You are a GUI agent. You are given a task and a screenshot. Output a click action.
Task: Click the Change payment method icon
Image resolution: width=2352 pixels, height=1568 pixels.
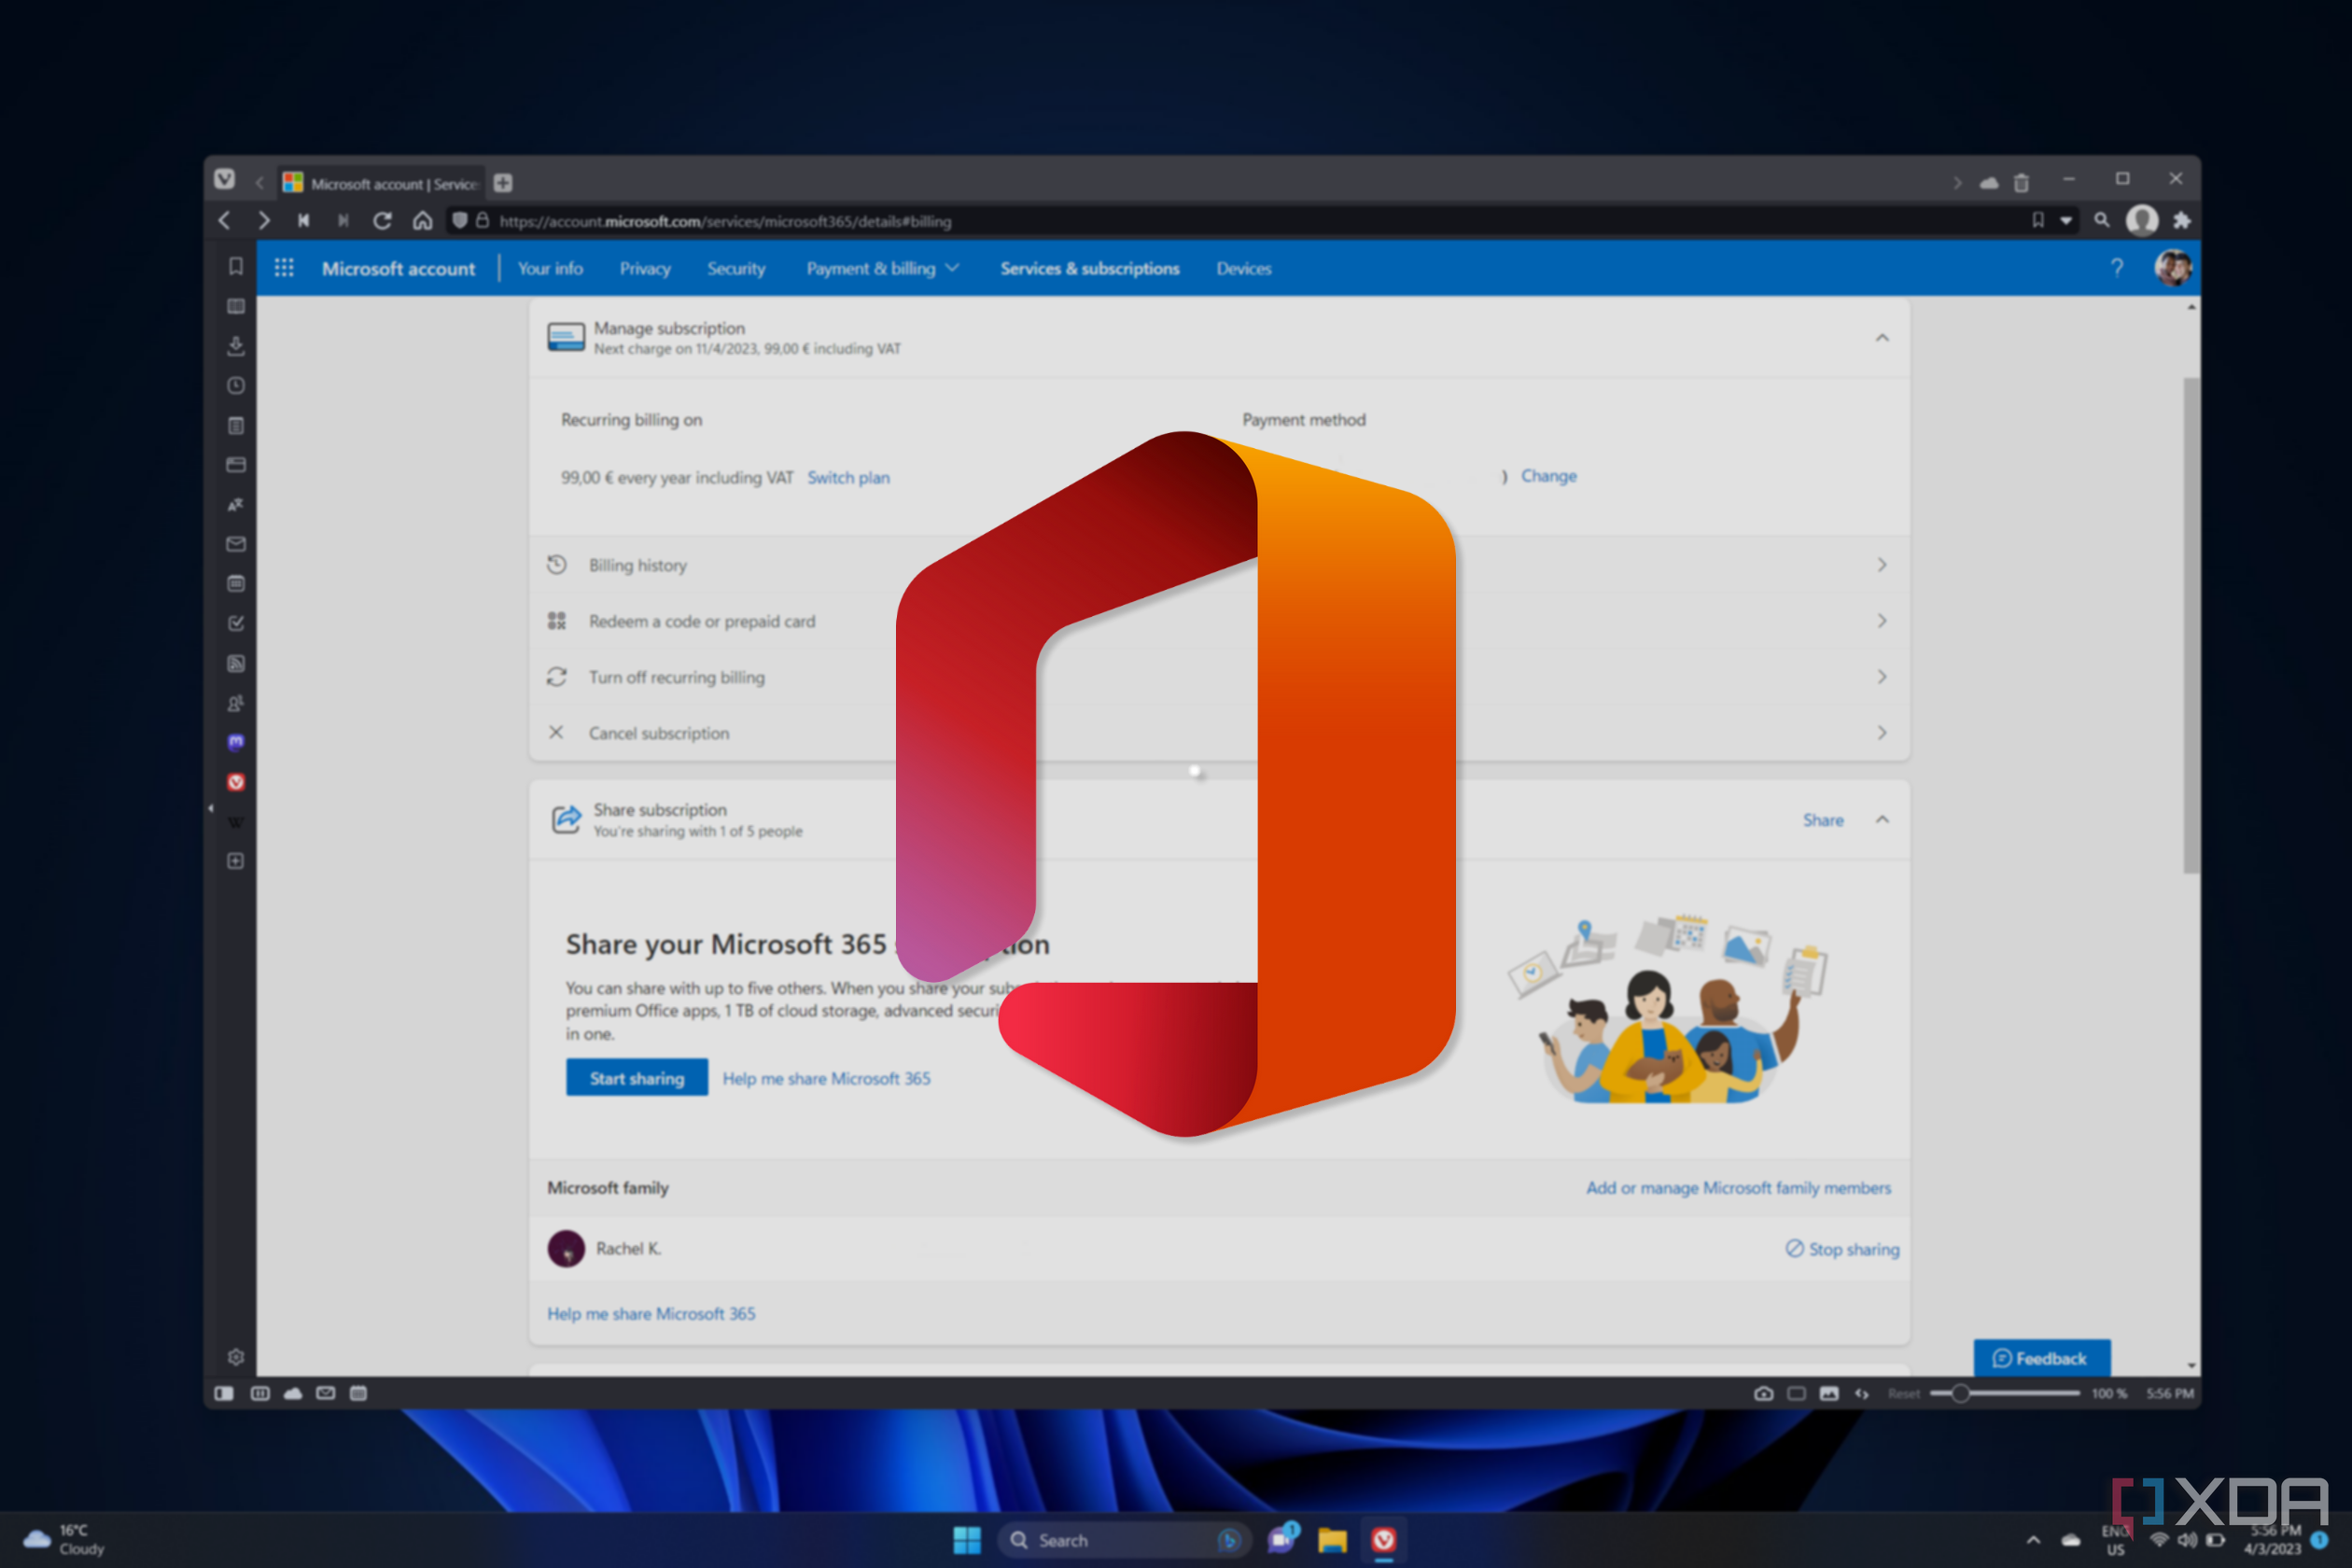click(1547, 474)
